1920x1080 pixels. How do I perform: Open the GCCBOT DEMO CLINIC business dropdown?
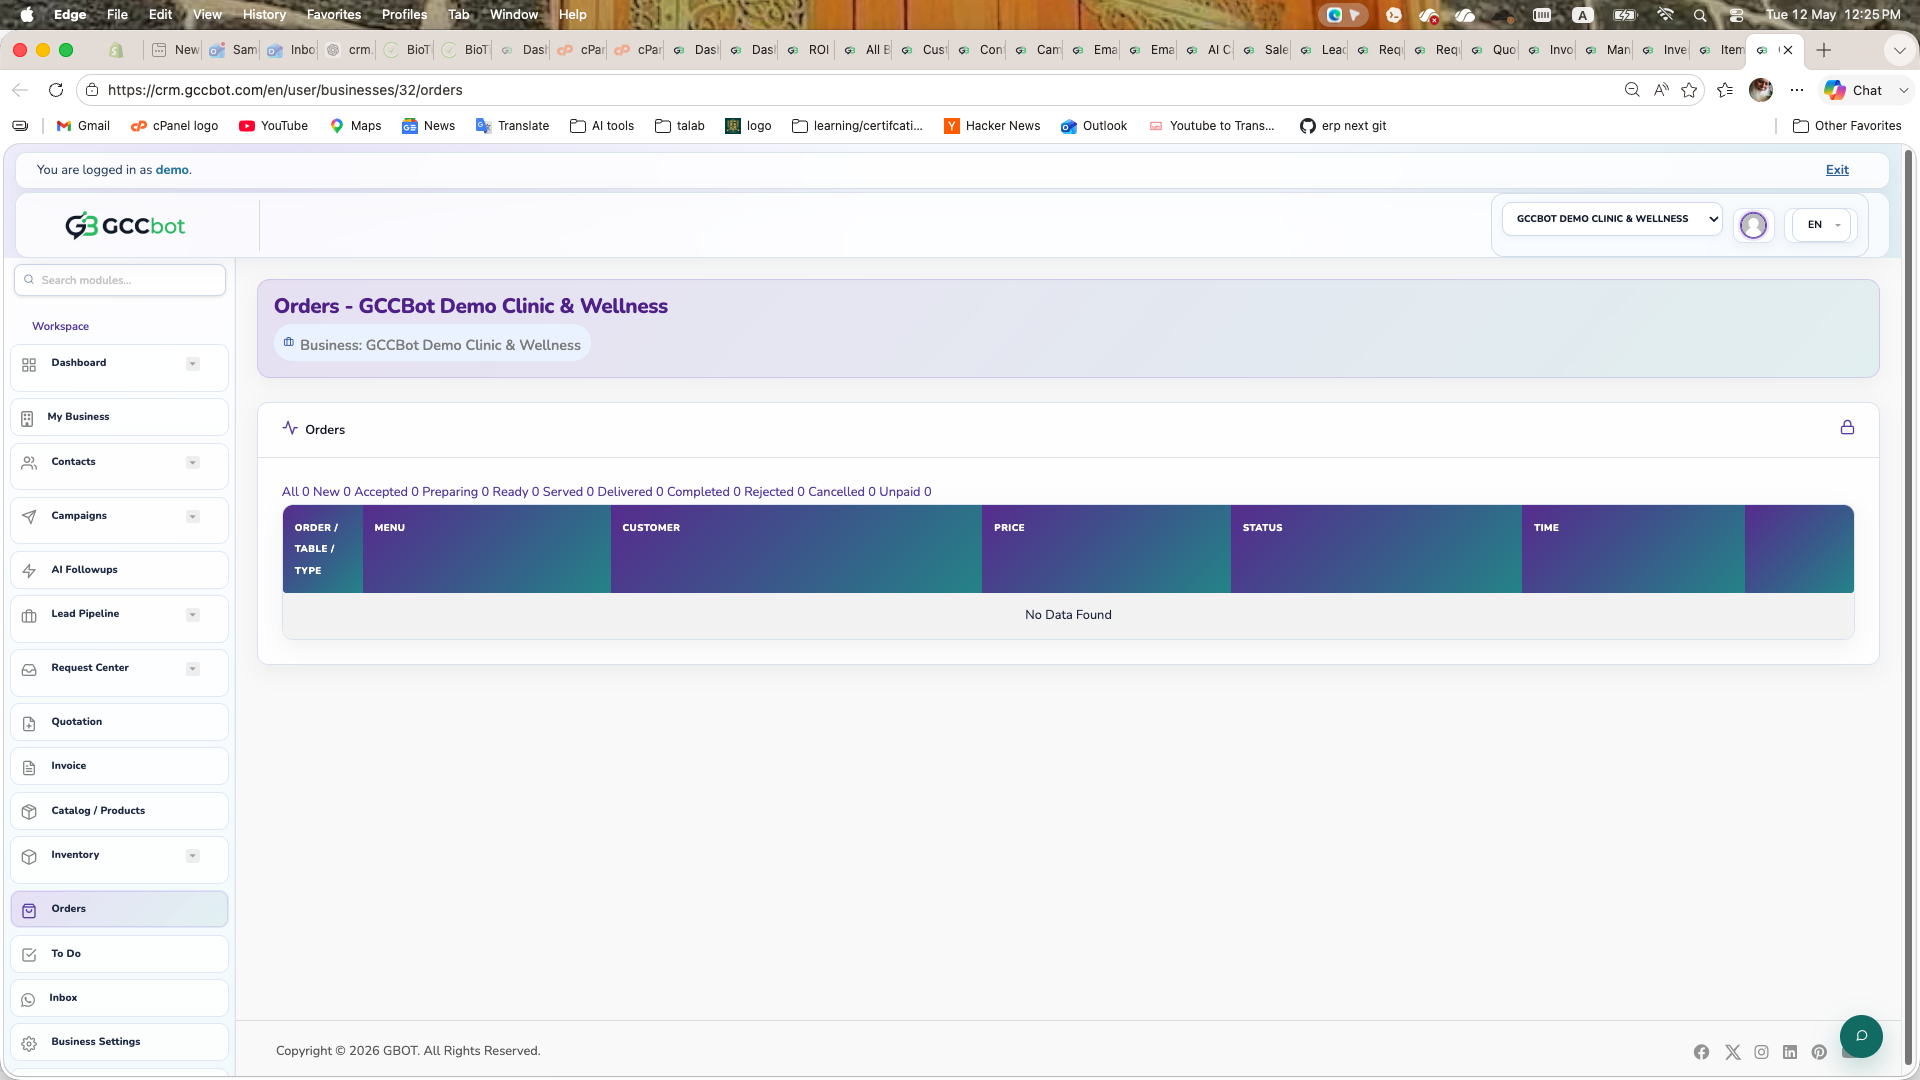click(1612, 219)
